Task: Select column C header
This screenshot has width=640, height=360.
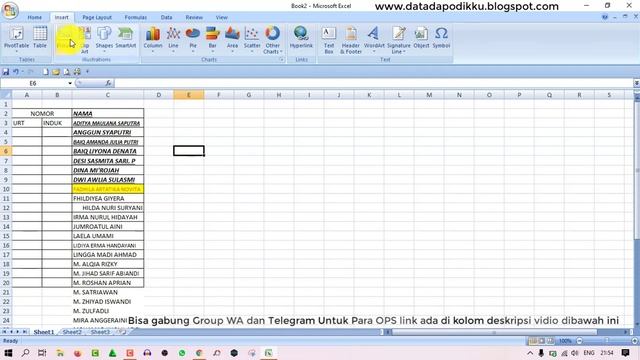Action: [108, 95]
